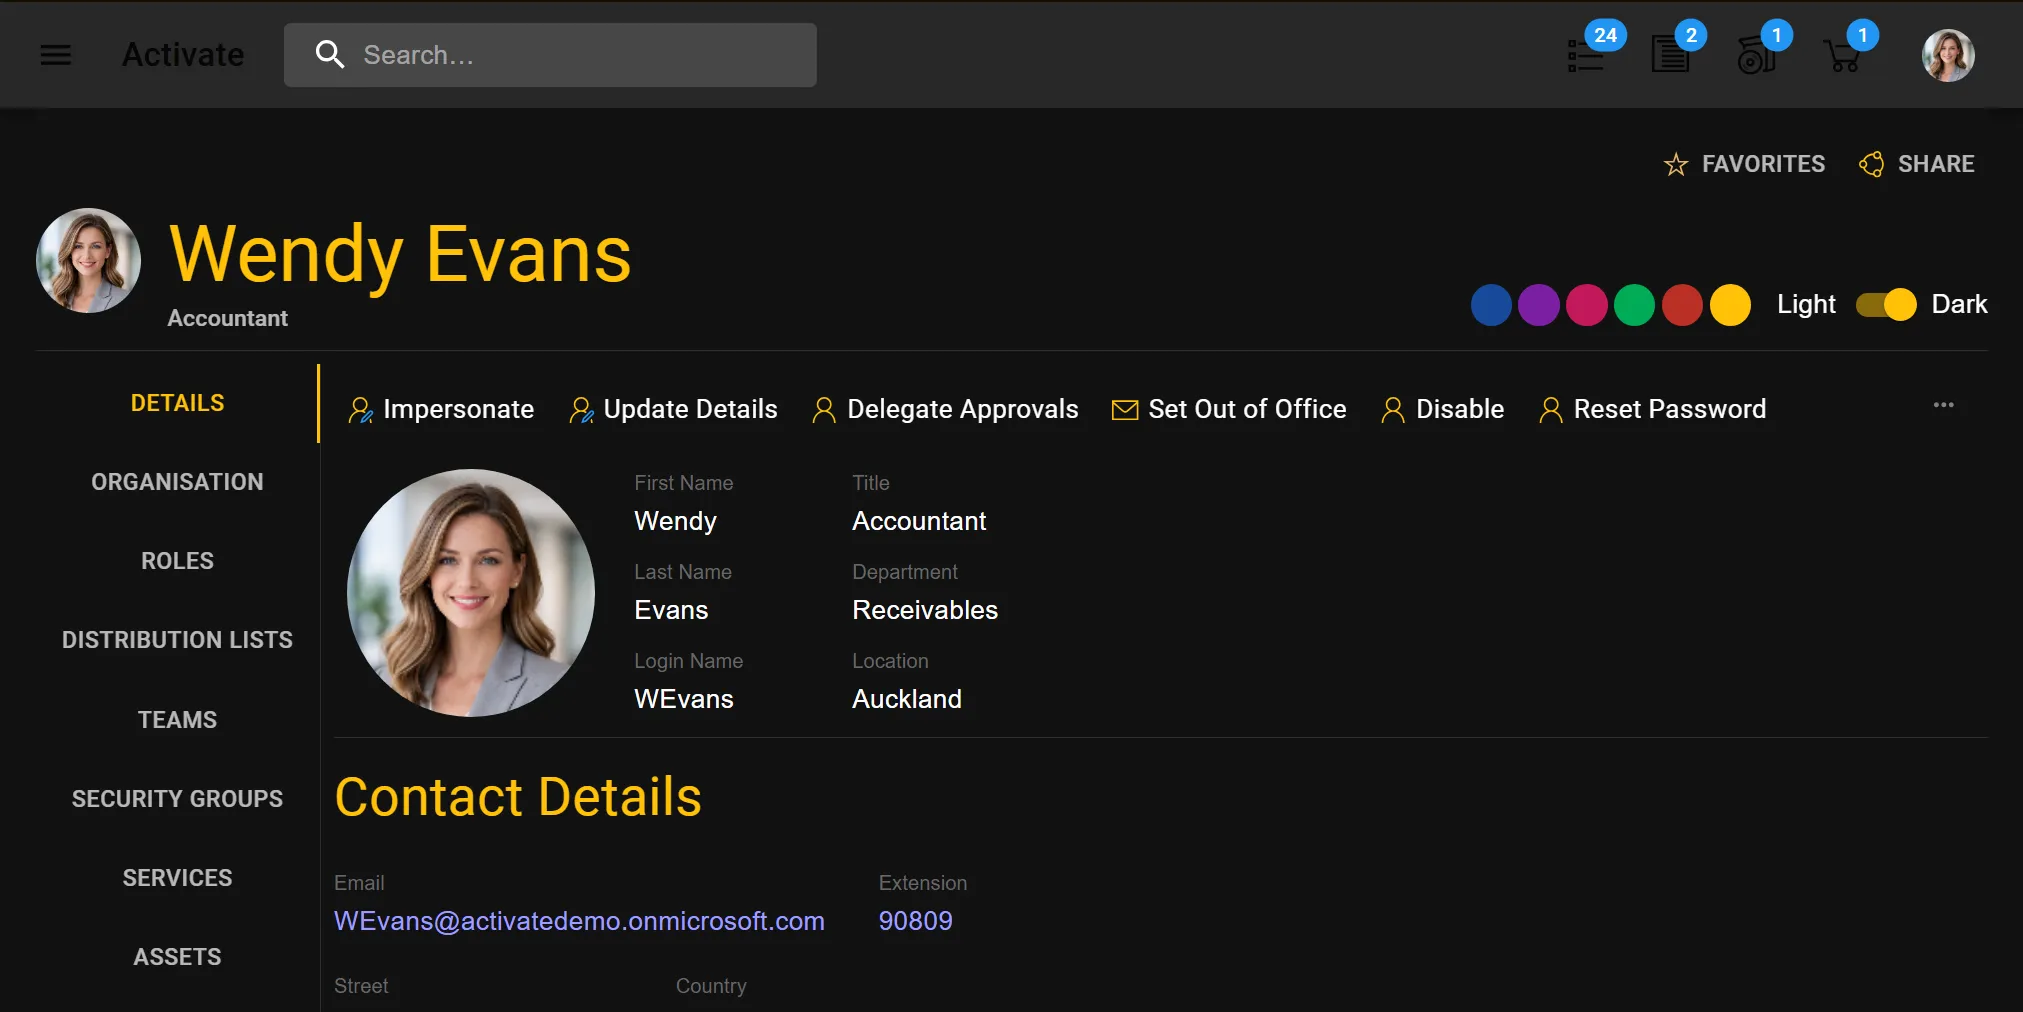Image resolution: width=2023 pixels, height=1012 pixels.
Task: Click the small header avatar beside Wendy Evans
Action: (x=88, y=260)
